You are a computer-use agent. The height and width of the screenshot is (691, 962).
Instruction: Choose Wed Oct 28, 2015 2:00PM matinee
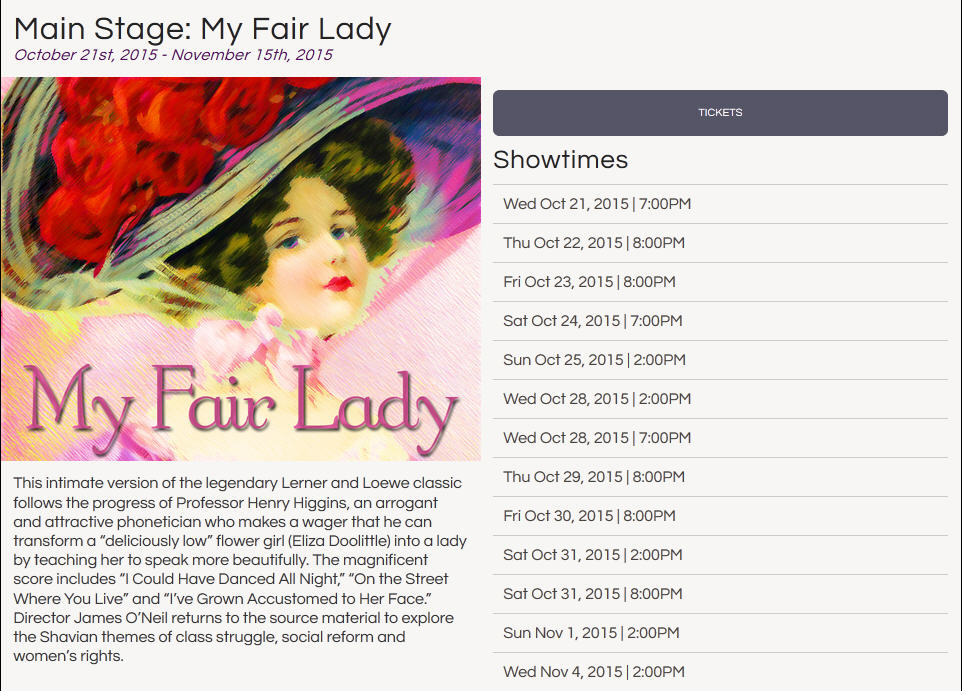(597, 399)
